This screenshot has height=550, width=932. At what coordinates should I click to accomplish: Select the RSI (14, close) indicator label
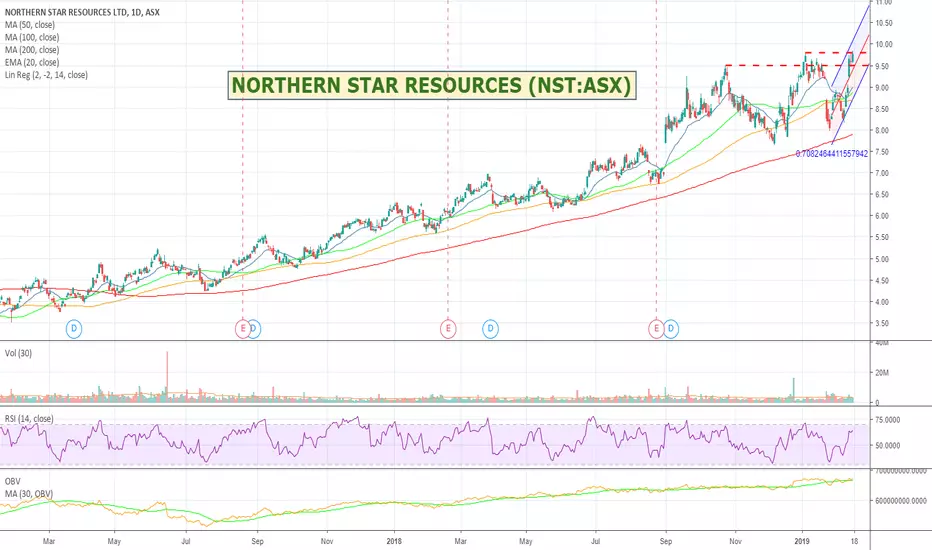tap(29, 419)
